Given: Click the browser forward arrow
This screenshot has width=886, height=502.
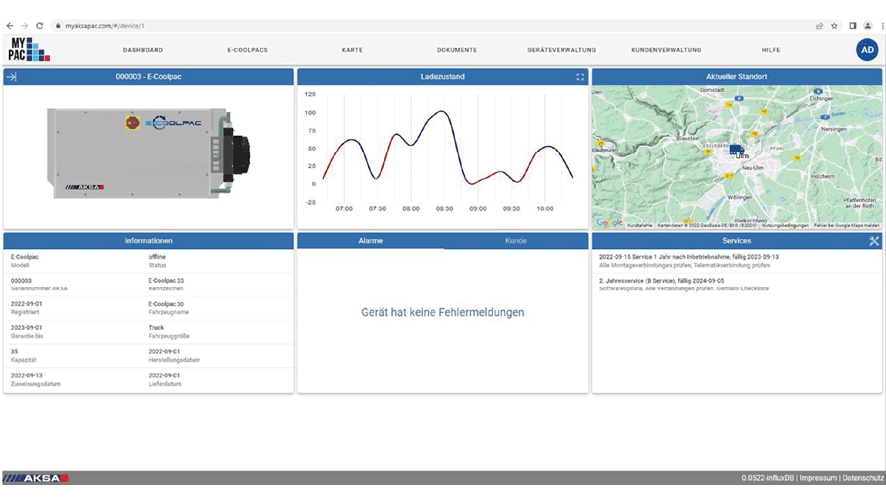Looking at the screenshot, I should click(24, 26).
